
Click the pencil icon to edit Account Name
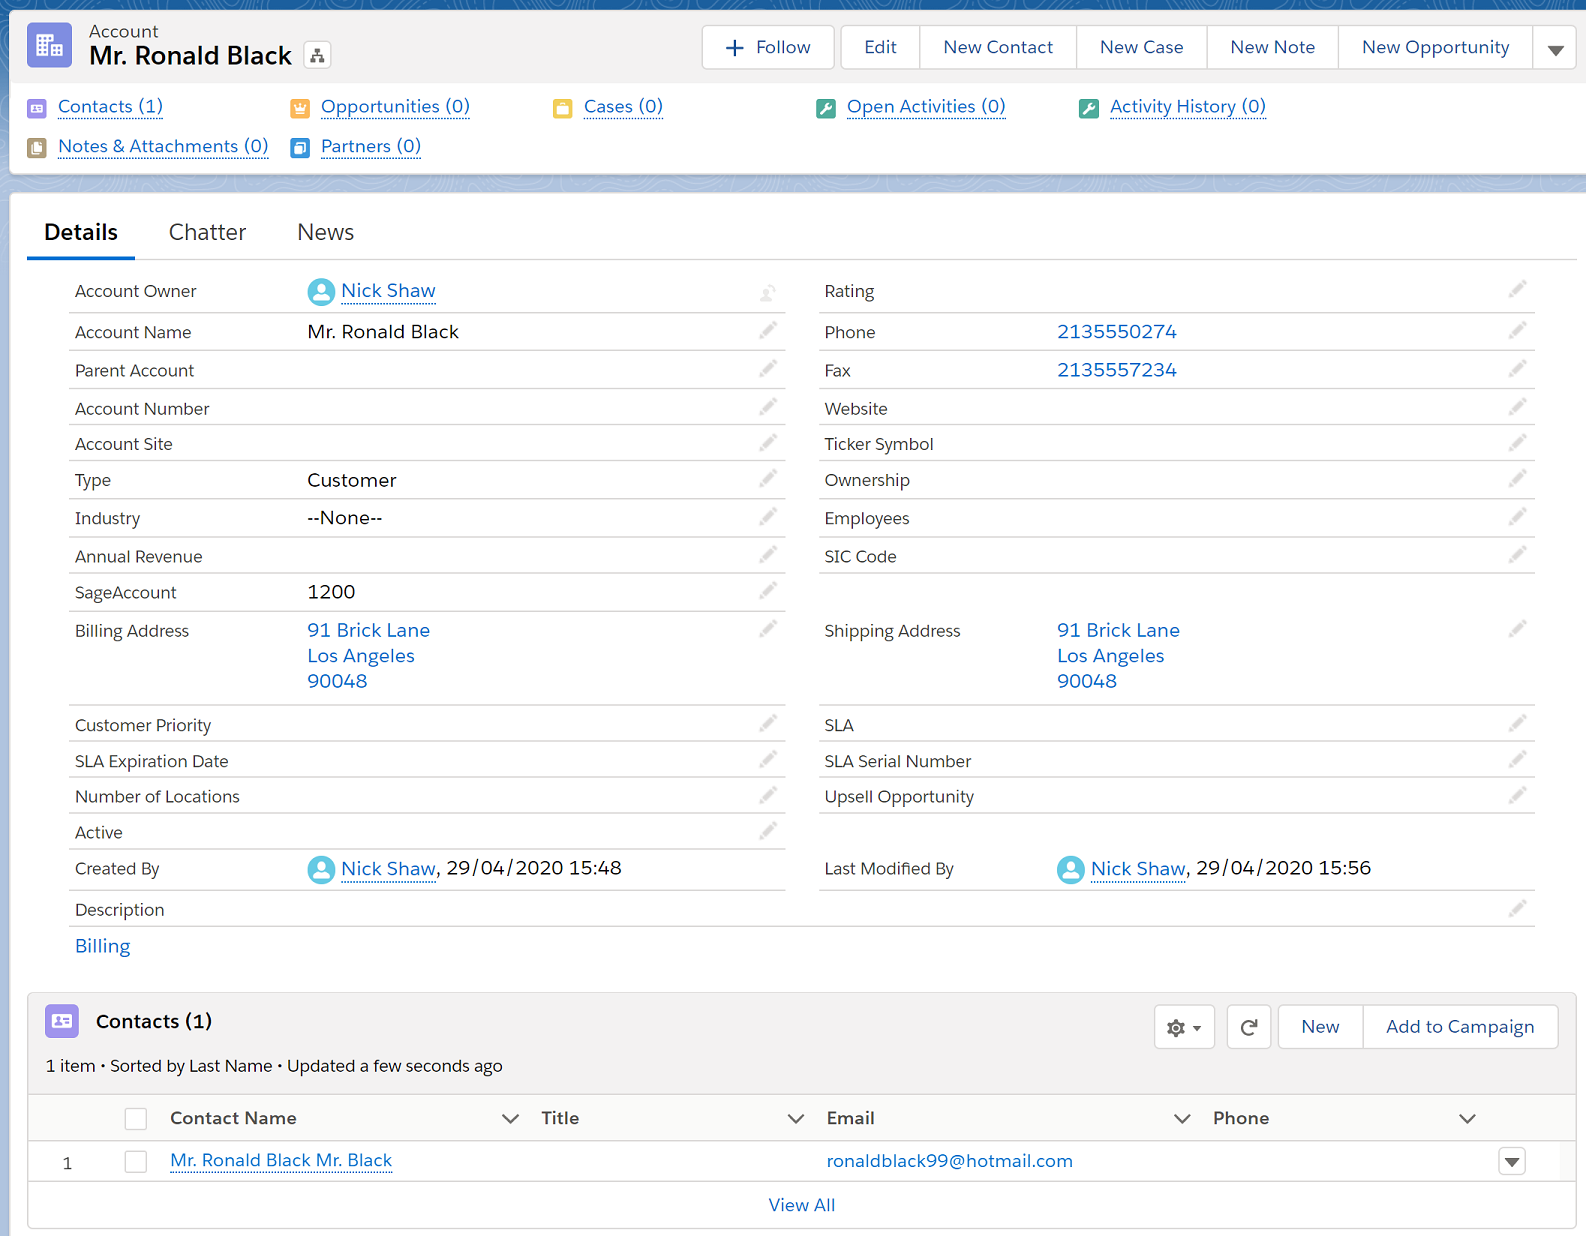point(767,331)
